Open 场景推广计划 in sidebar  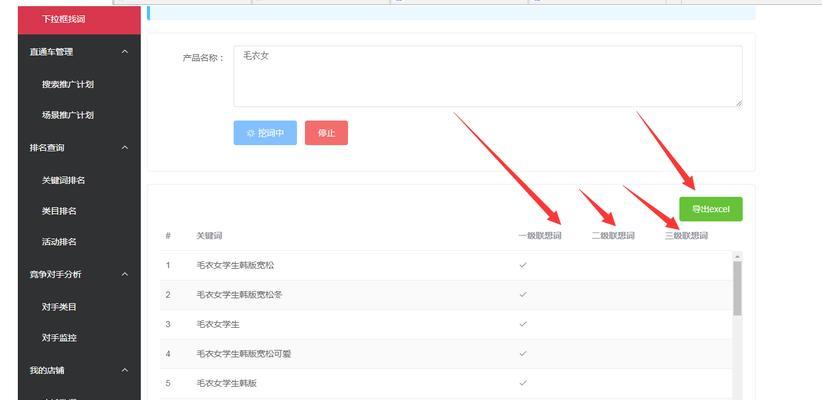point(68,115)
